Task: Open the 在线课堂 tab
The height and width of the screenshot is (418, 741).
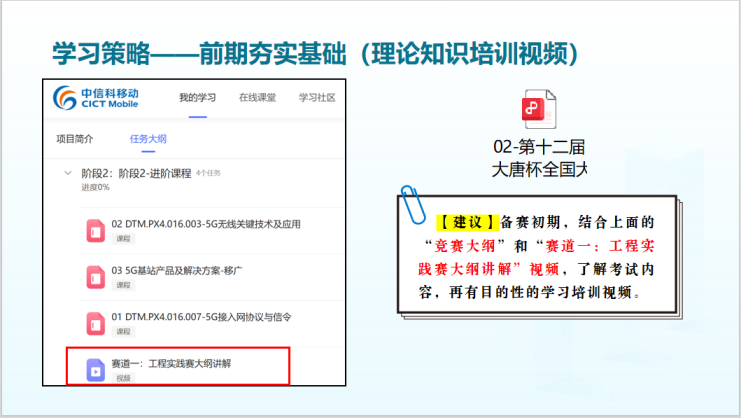Action: [x=257, y=98]
